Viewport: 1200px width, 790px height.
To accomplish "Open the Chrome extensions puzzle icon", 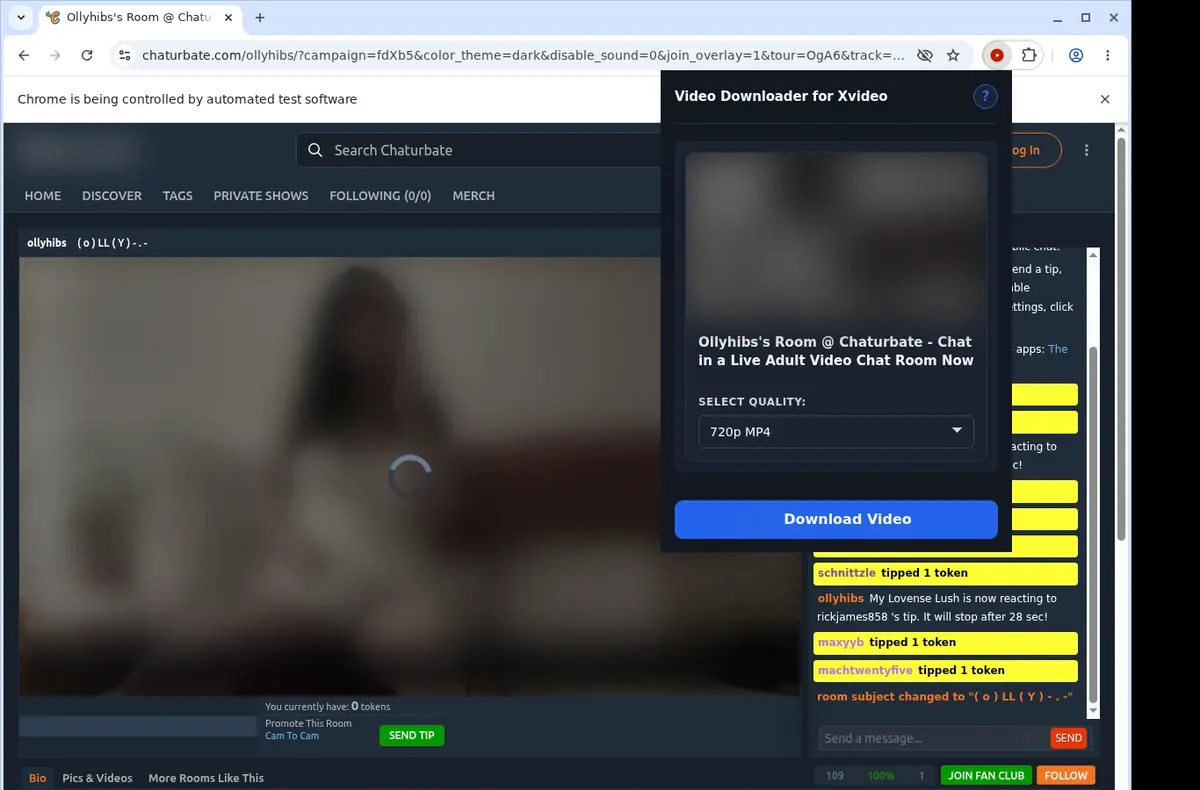I will pos(1030,56).
